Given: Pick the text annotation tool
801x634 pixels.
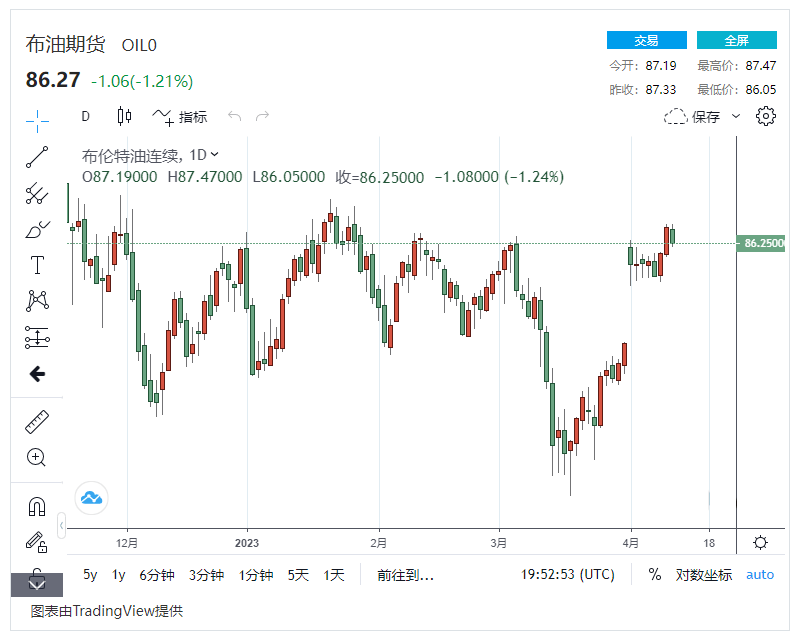Looking at the screenshot, I should point(37,265).
